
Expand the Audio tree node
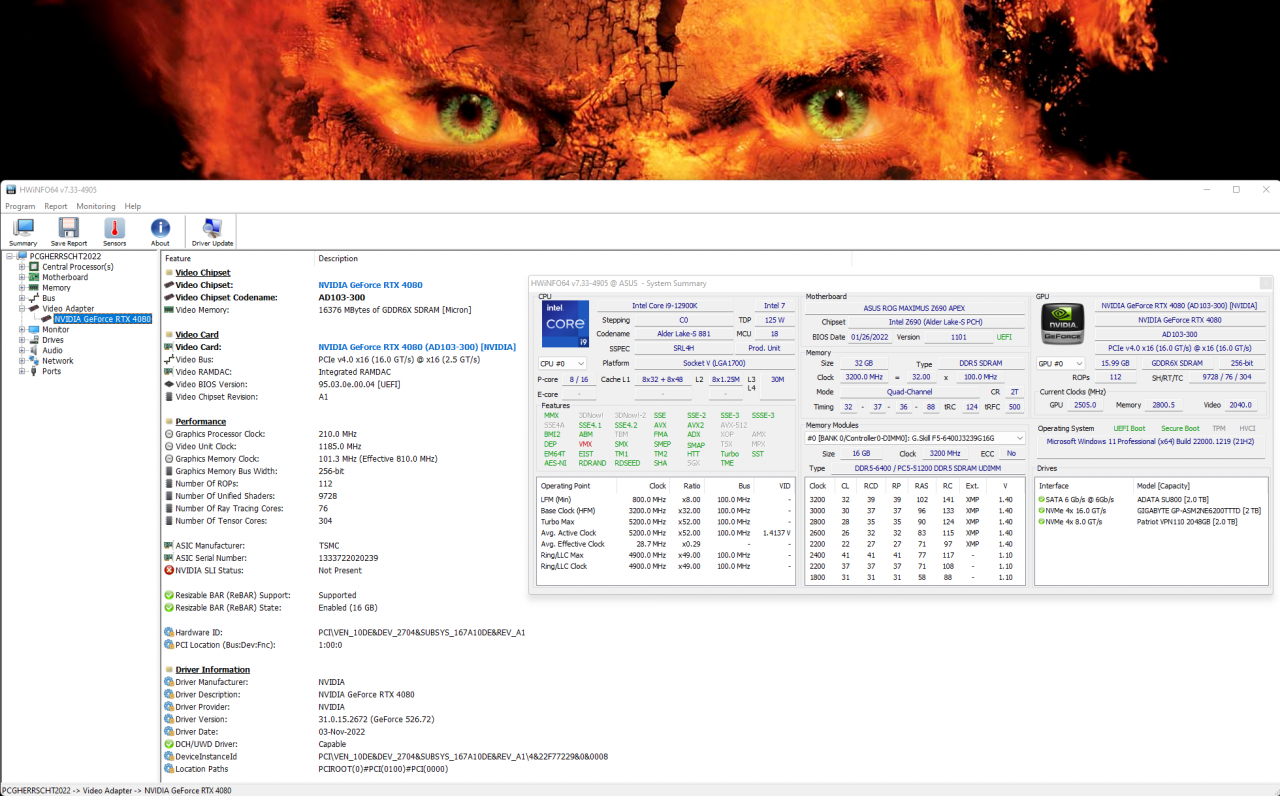pyautogui.click(x=22, y=350)
